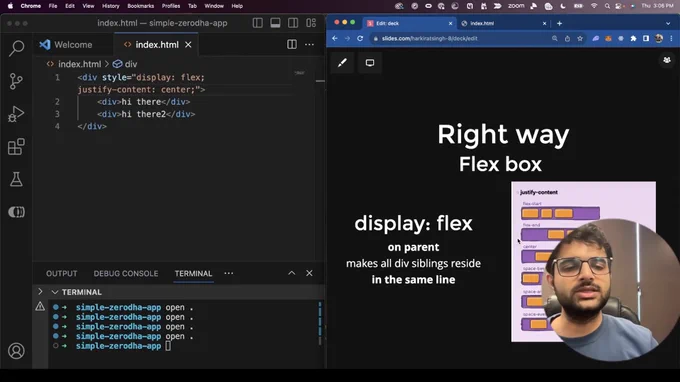The width and height of the screenshot is (680, 382).
Task: Click the closing </div> on line 4
Action: 92,126
